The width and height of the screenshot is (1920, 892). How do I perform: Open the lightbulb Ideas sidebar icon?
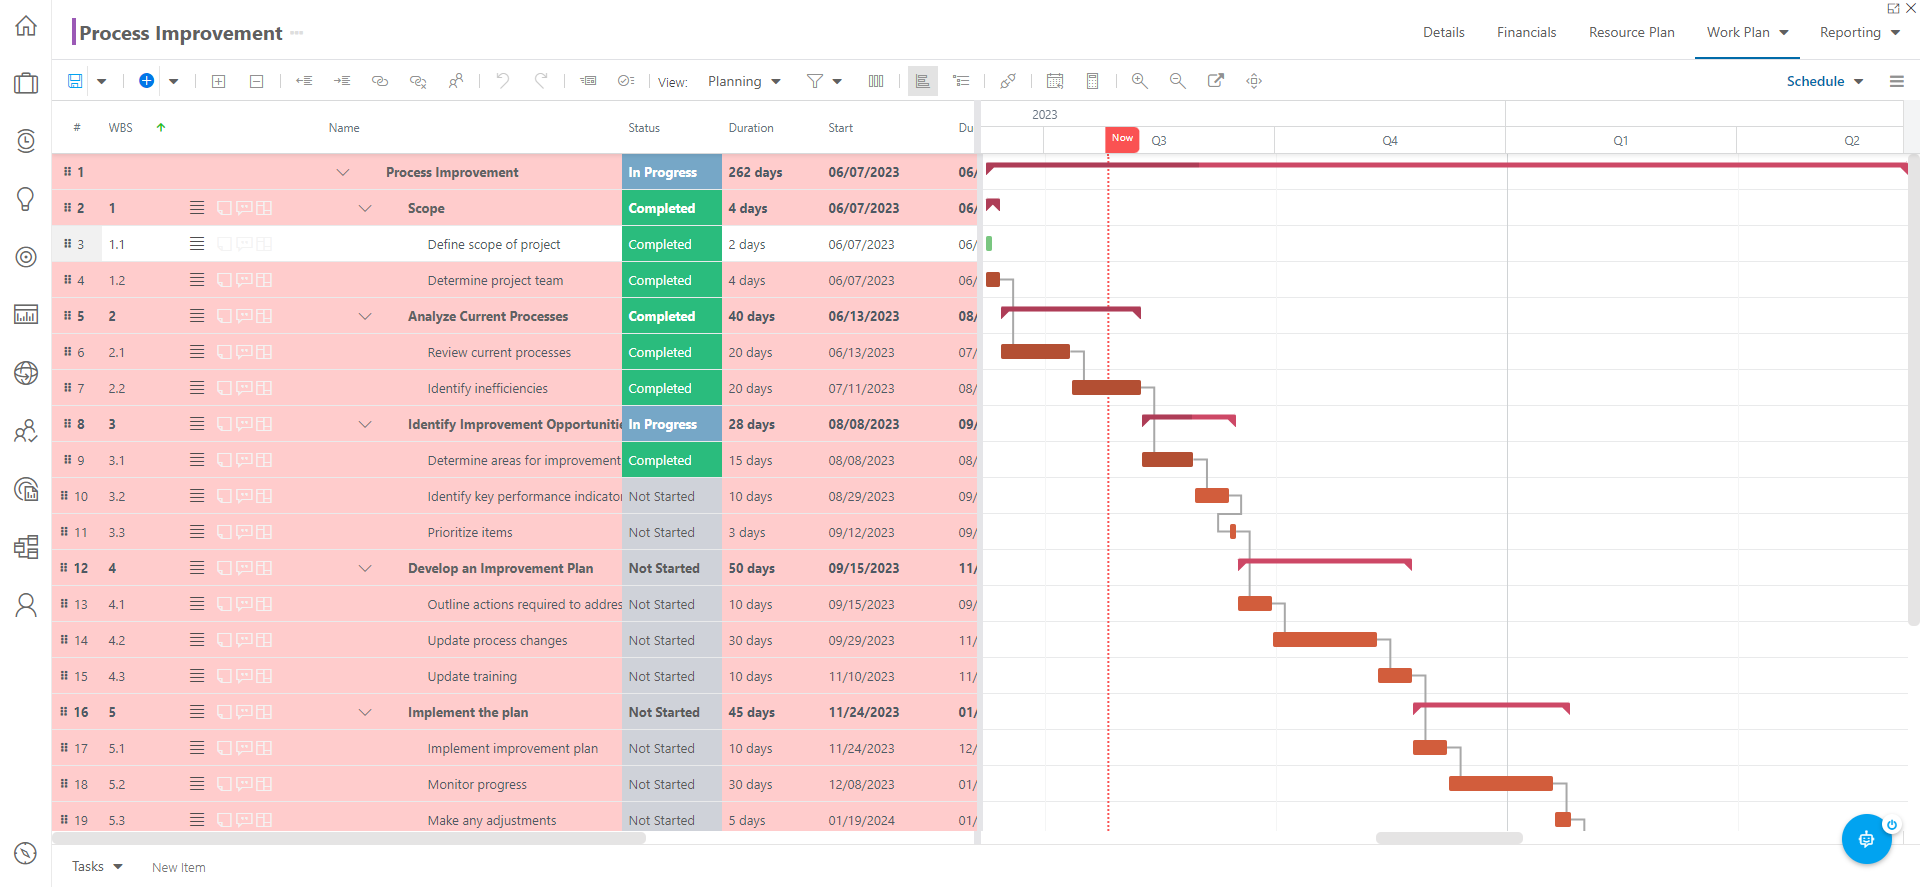[x=26, y=199]
